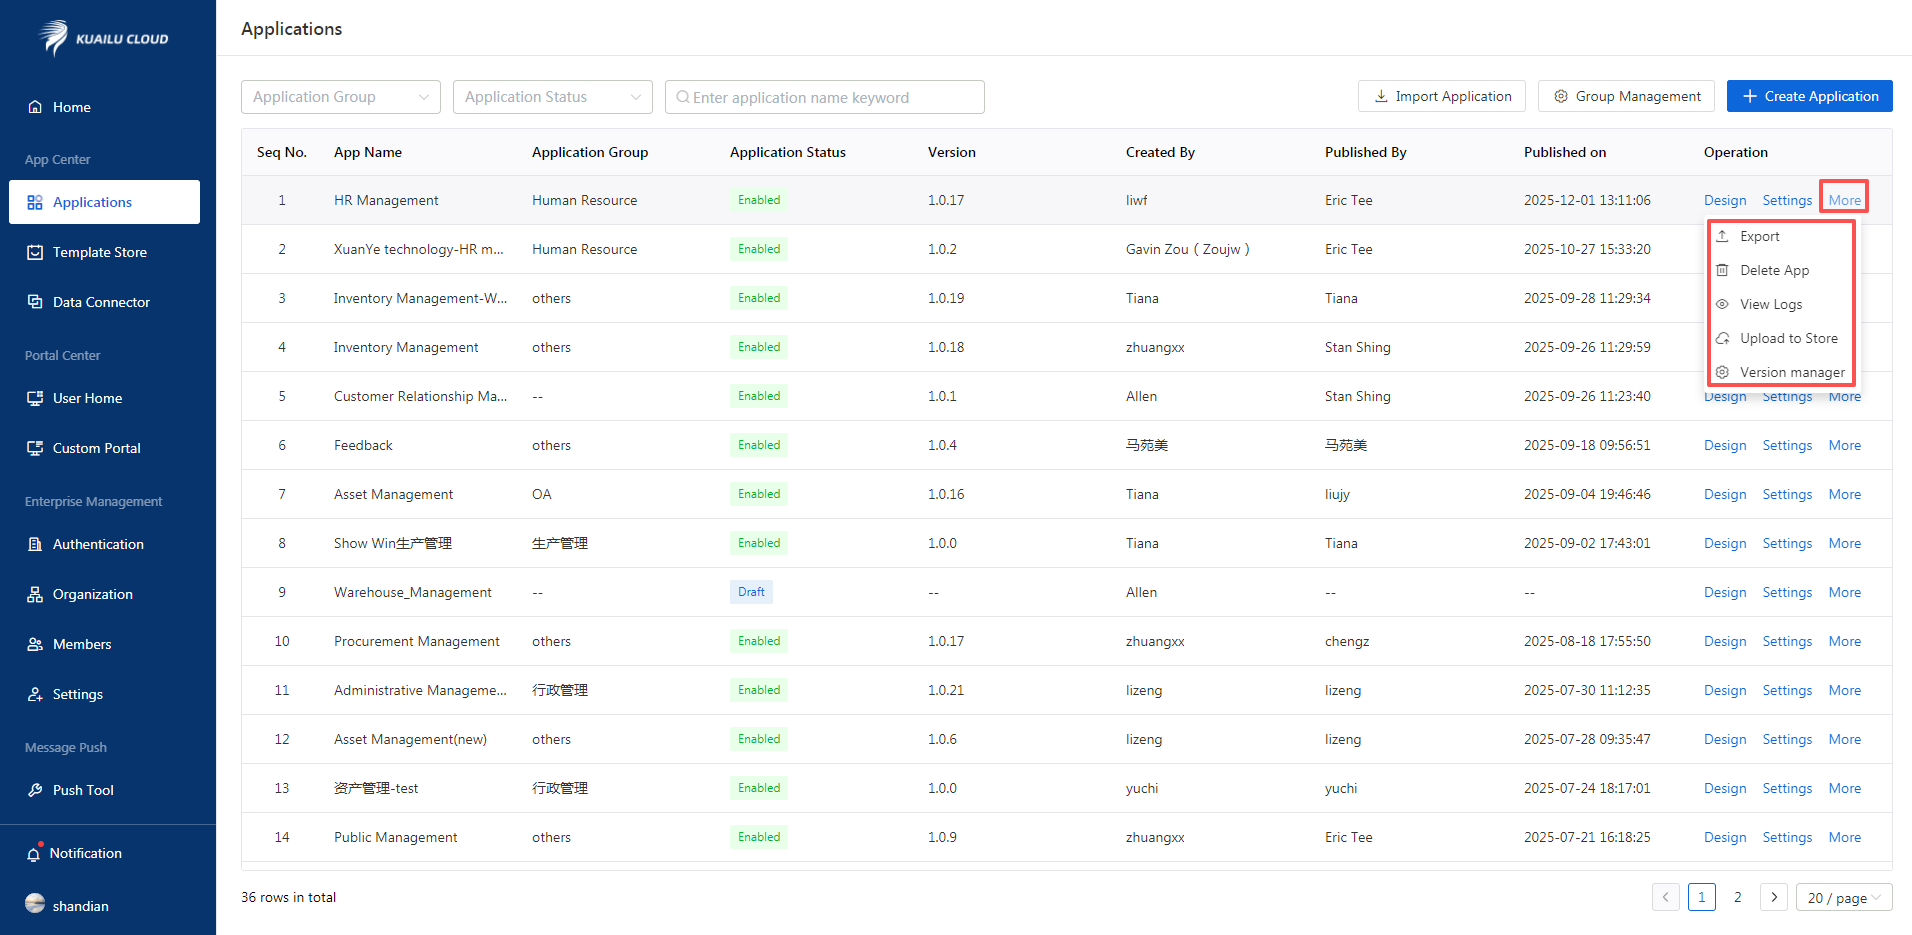
Task: Click the shandian user avatar
Action: pos(35,904)
